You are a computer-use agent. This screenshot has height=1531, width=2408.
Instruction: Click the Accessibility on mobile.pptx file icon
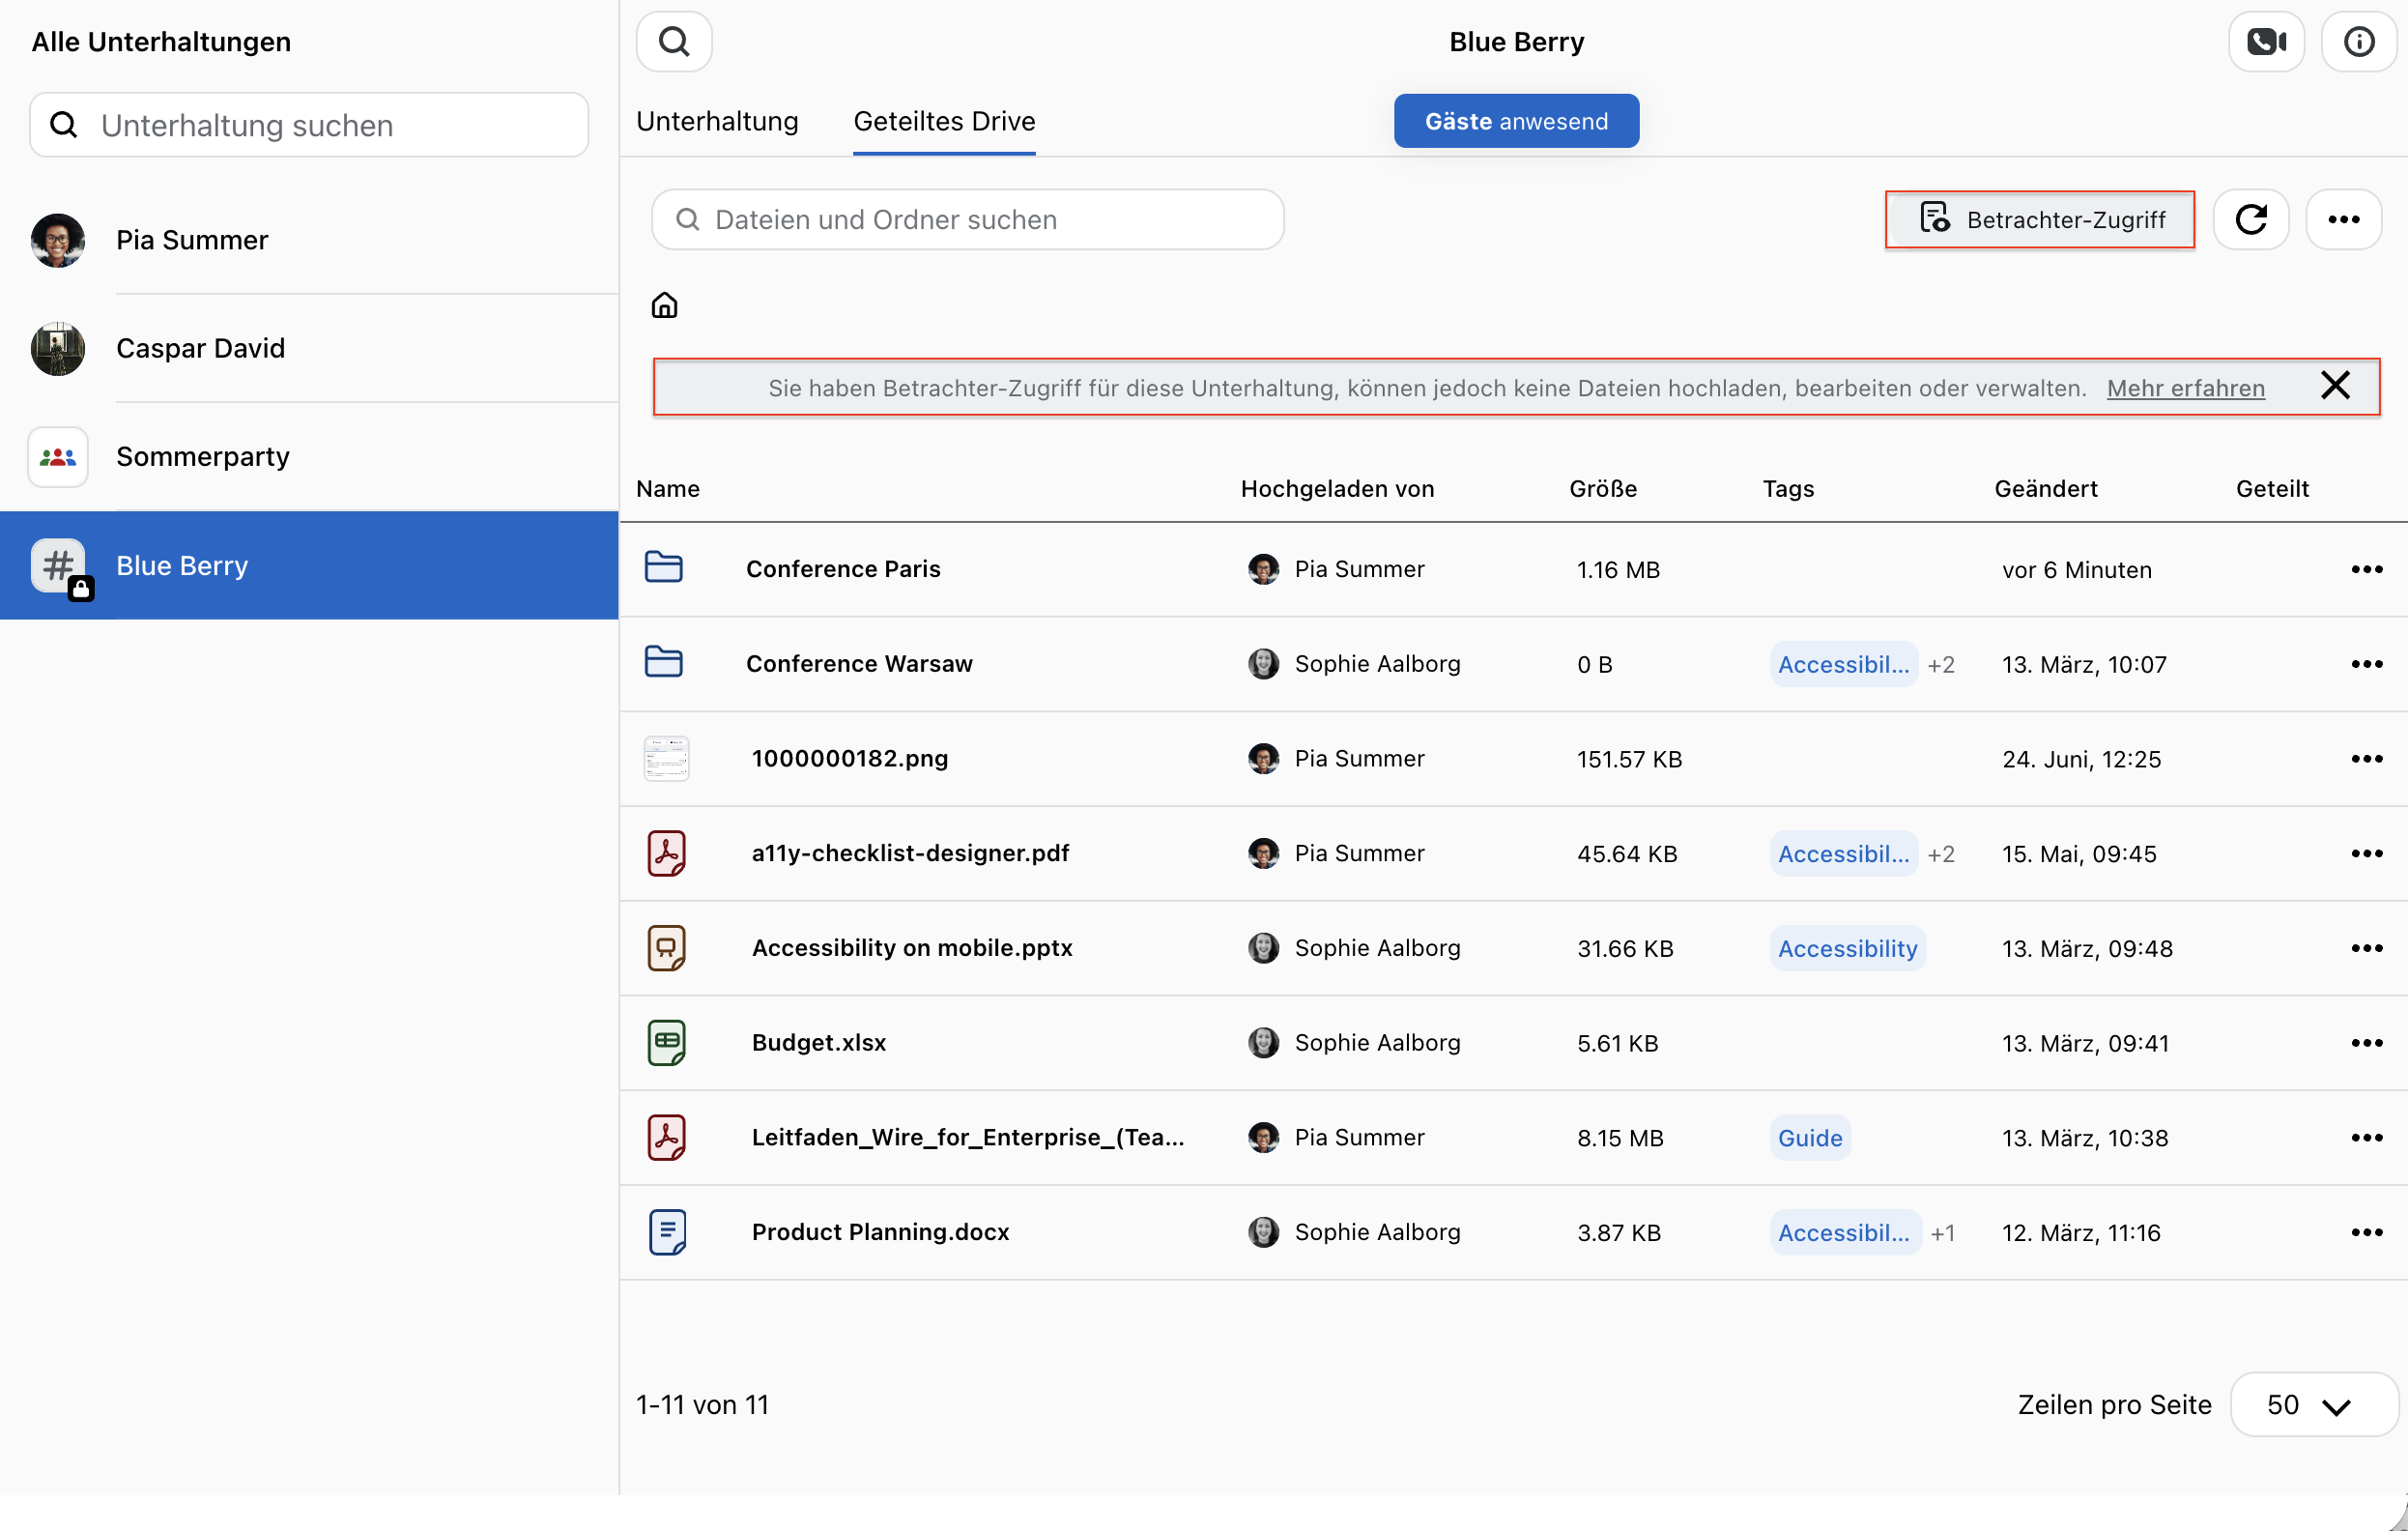coord(666,948)
